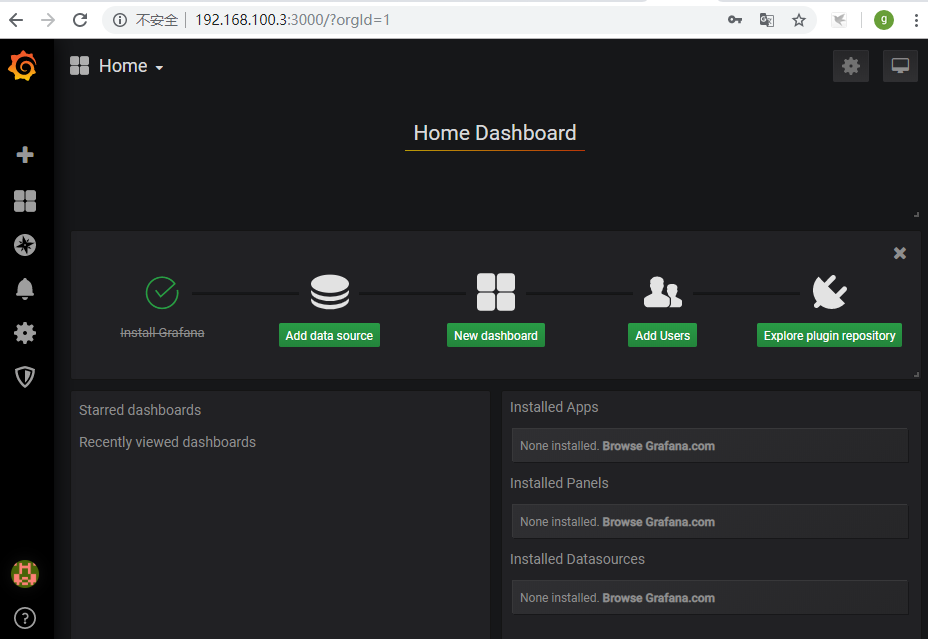Expand the Home dashboard dropdown
This screenshot has height=639, width=928.
[131, 66]
